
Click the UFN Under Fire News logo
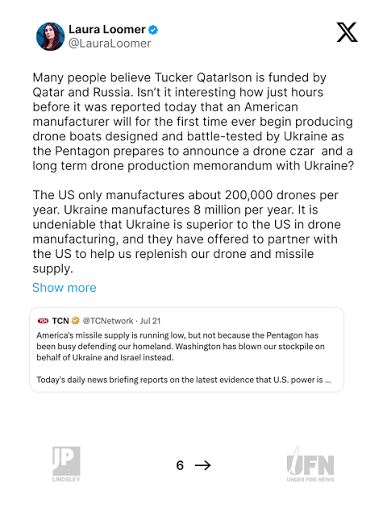pos(310,464)
